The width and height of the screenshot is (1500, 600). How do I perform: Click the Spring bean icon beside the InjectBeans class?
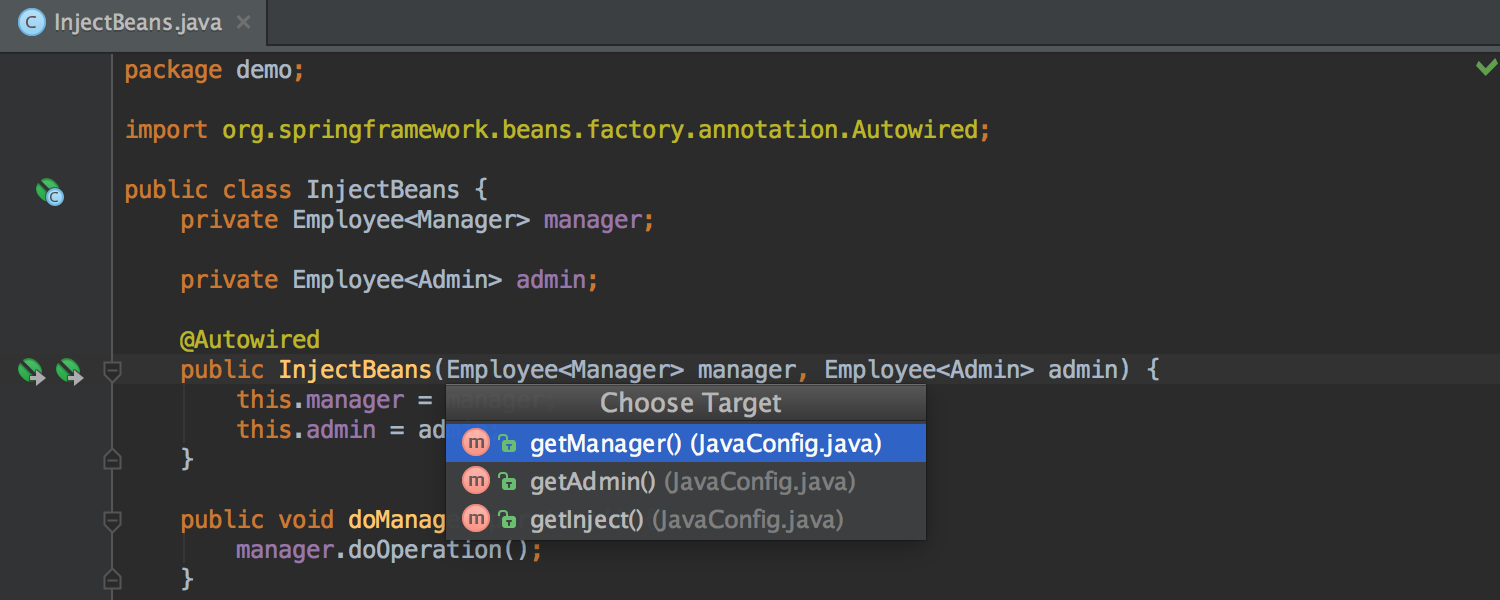(50, 191)
